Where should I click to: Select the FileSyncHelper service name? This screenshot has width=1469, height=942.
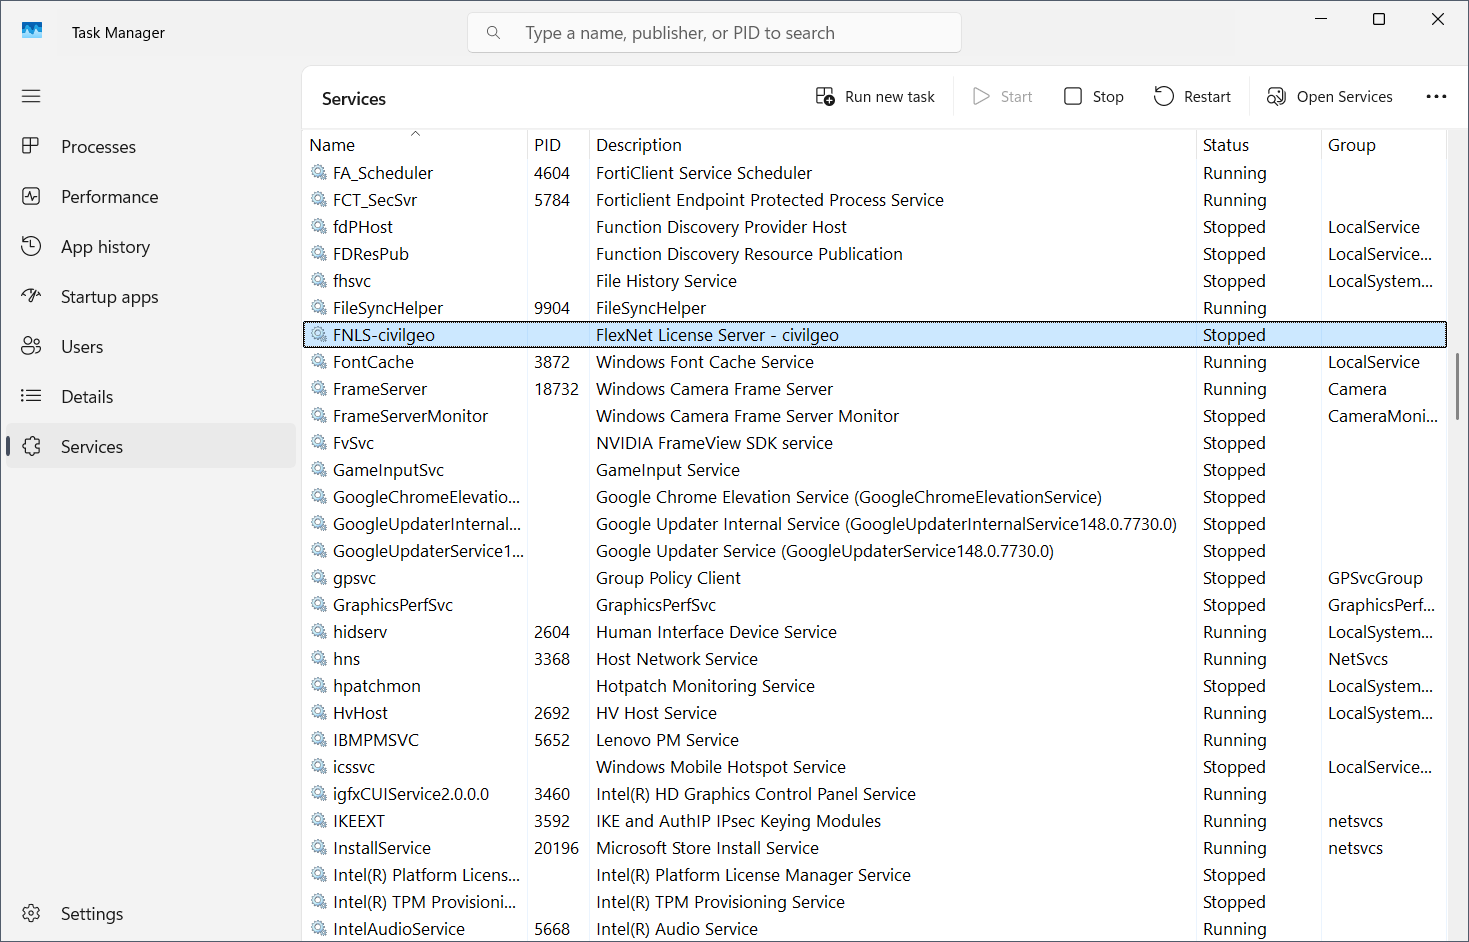click(x=388, y=308)
